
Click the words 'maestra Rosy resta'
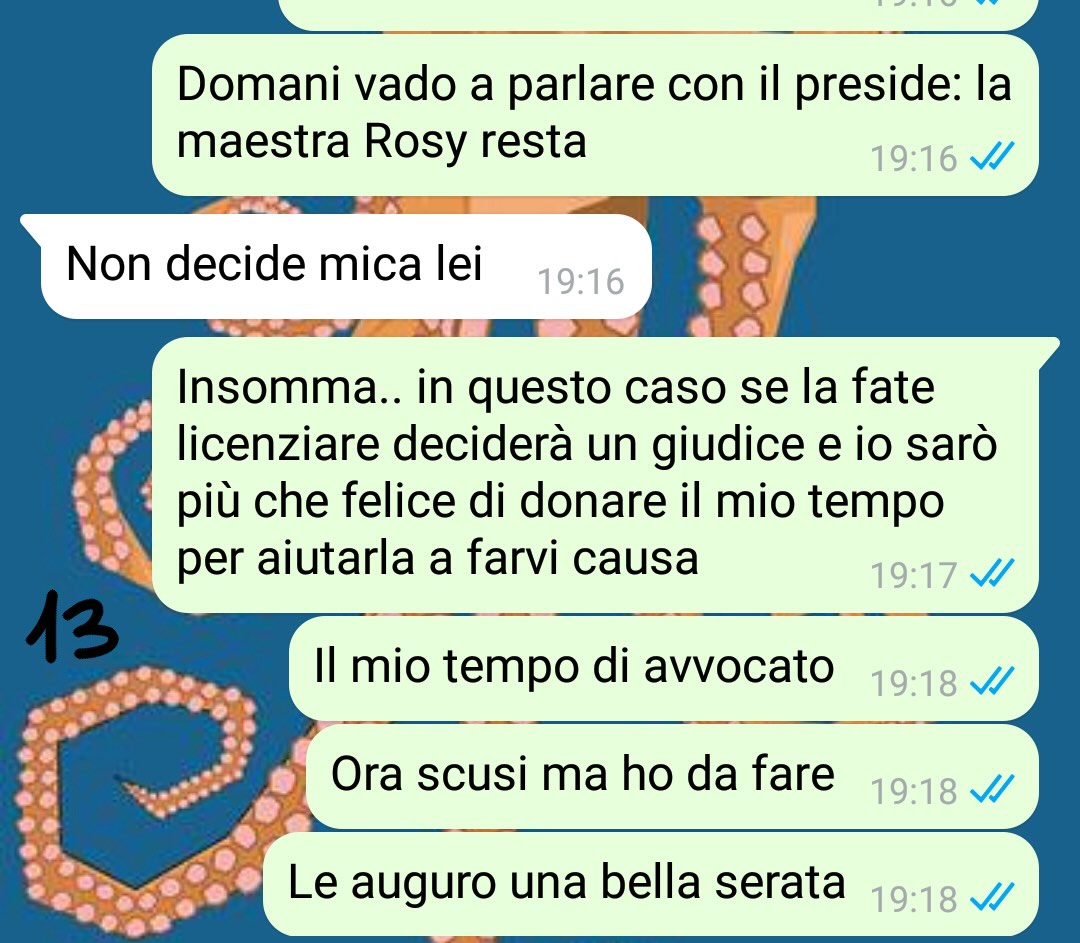(x=382, y=143)
